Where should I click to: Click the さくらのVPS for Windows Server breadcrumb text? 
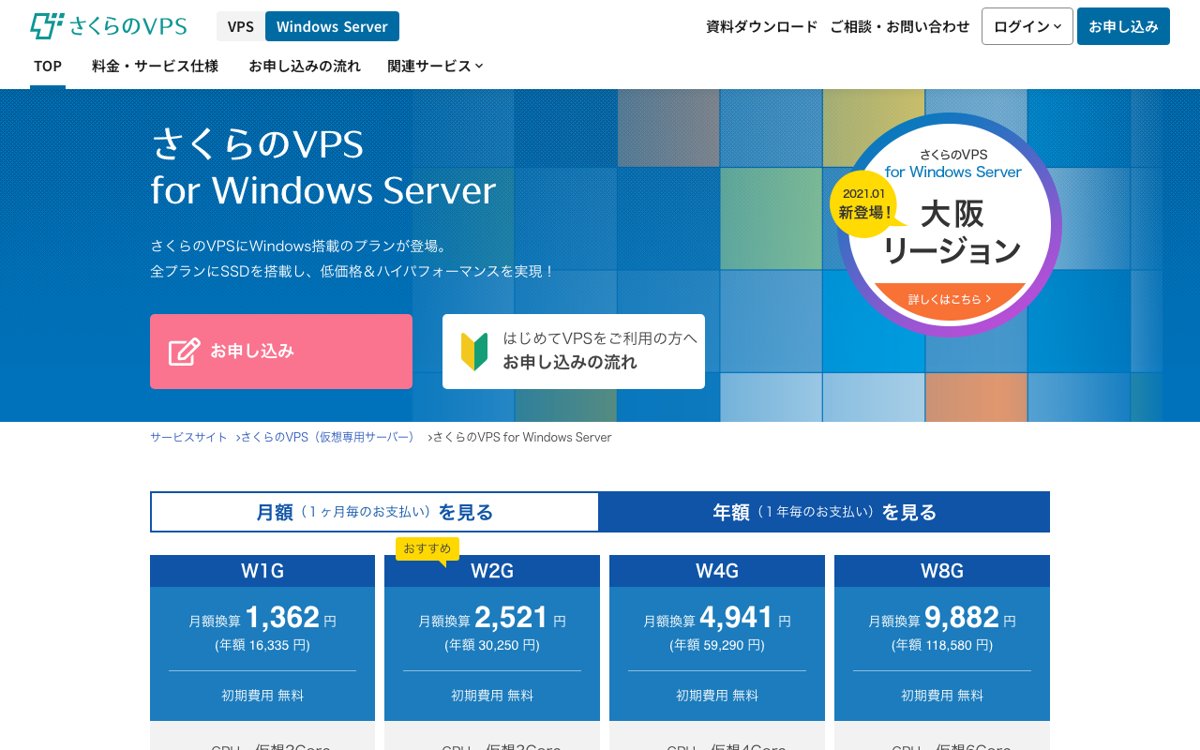coord(522,437)
